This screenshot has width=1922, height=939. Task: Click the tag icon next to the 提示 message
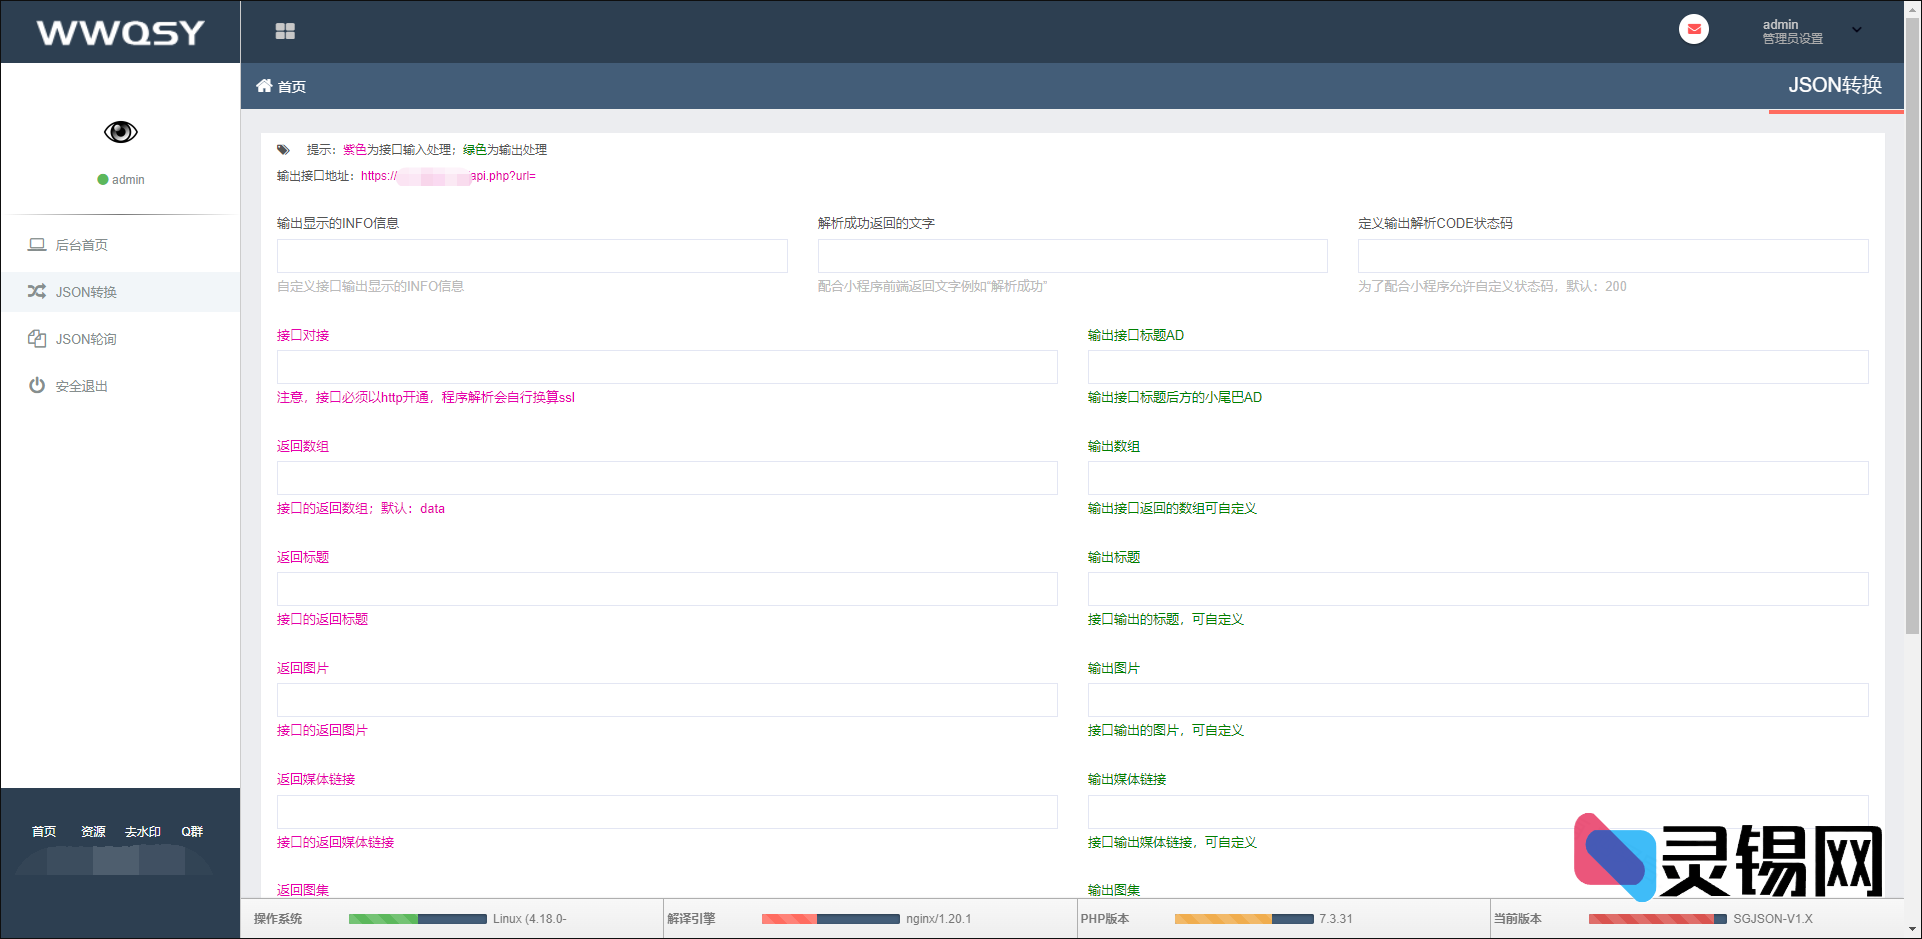(283, 149)
